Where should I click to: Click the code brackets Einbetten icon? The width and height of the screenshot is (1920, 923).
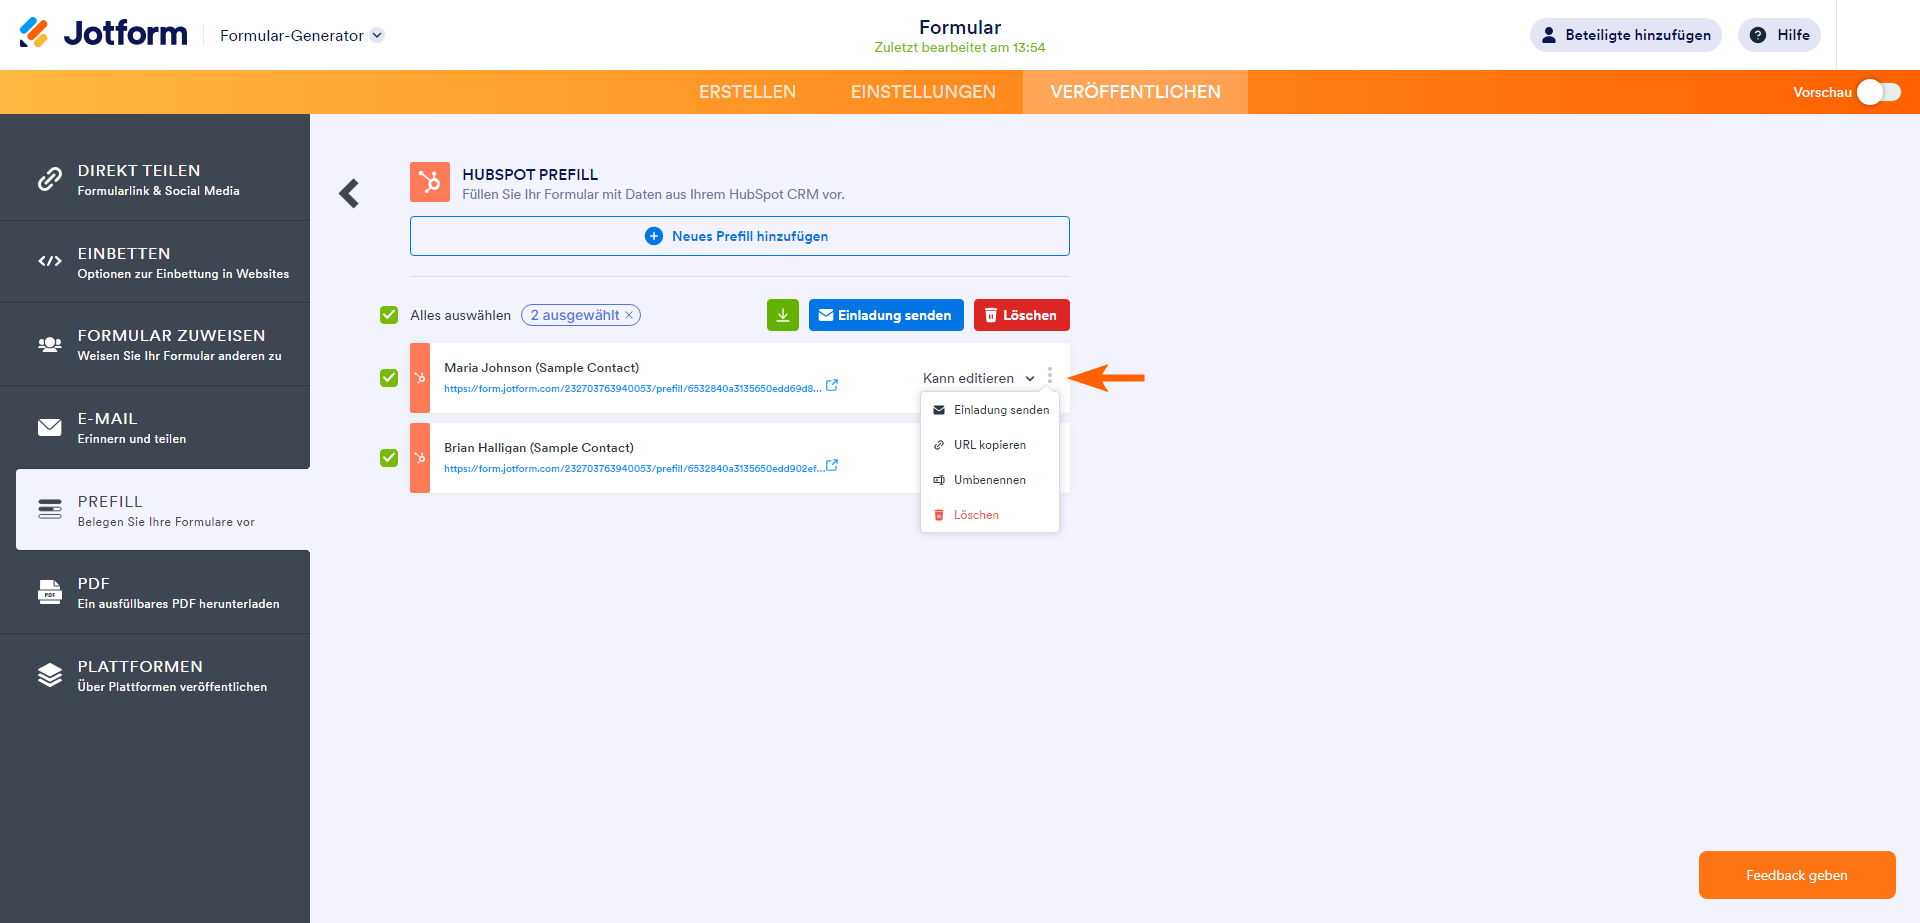pyautogui.click(x=50, y=261)
